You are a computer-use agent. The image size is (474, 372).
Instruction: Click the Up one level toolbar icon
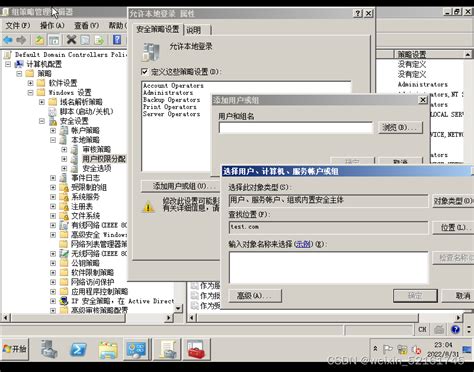[40, 40]
